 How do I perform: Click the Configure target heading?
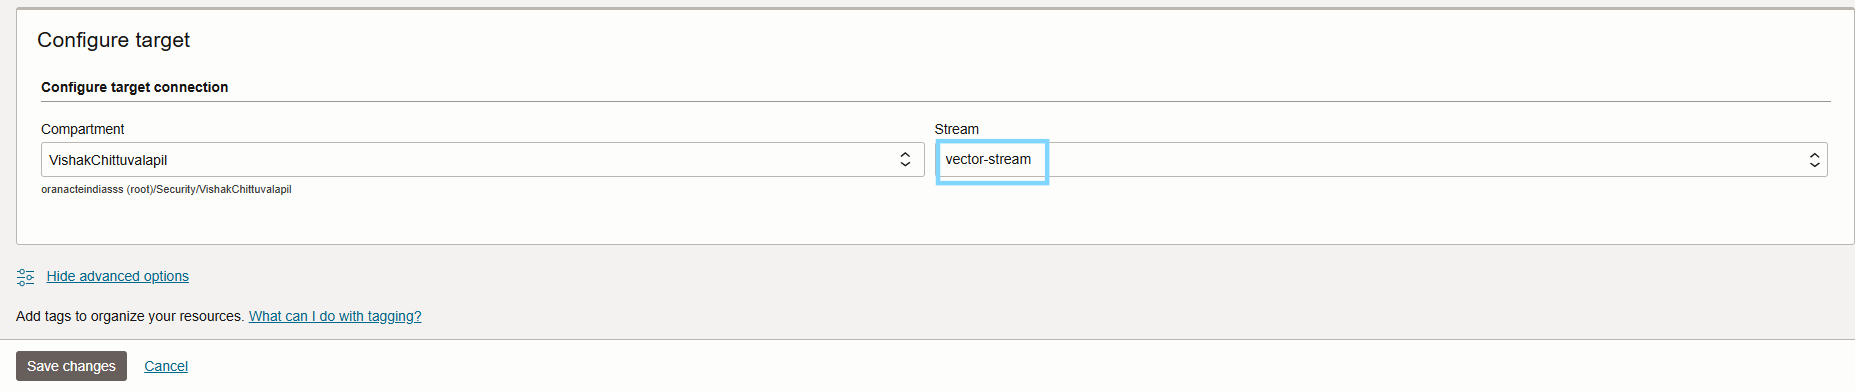tap(113, 40)
